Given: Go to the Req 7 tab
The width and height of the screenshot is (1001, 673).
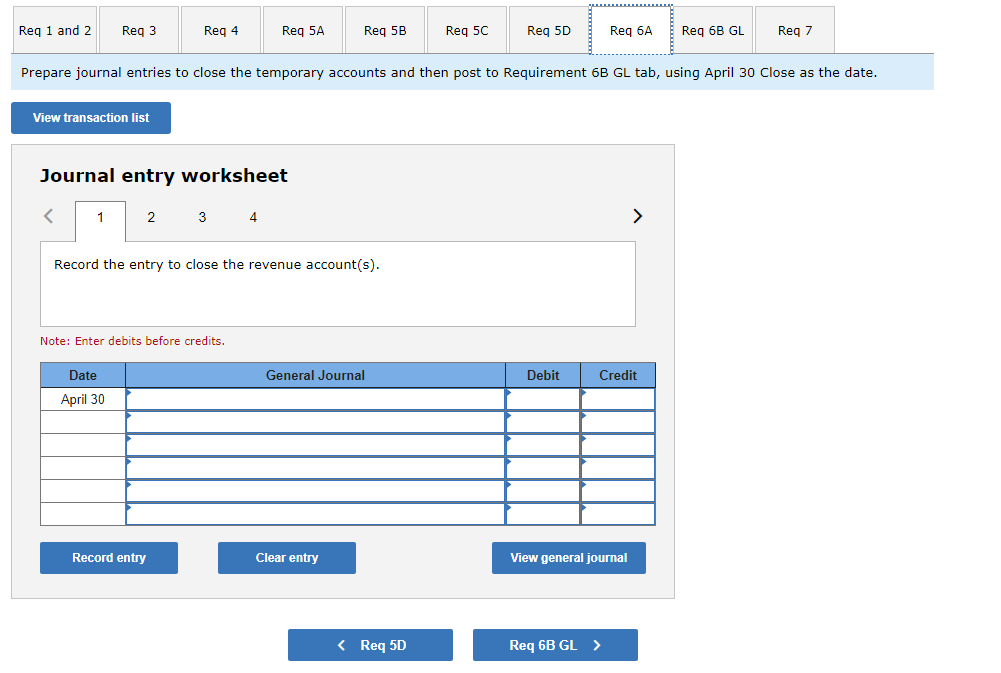Looking at the screenshot, I should tap(795, 30).
